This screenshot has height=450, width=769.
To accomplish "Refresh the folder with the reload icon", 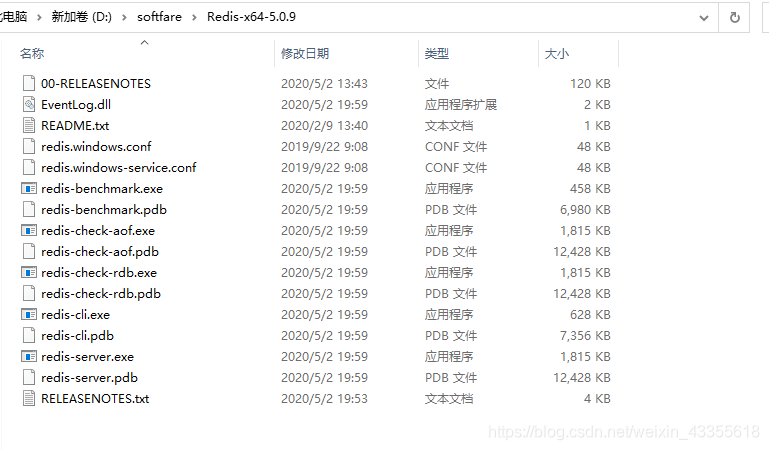I will 734,18.
